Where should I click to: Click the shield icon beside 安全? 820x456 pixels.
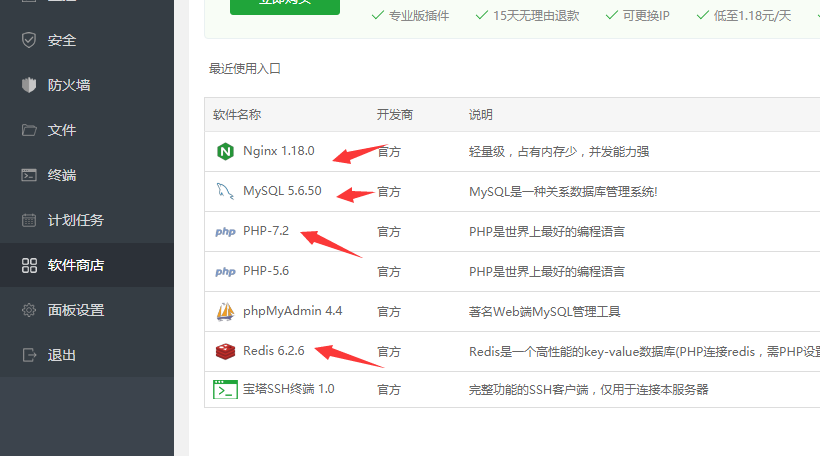pos(29,40)
